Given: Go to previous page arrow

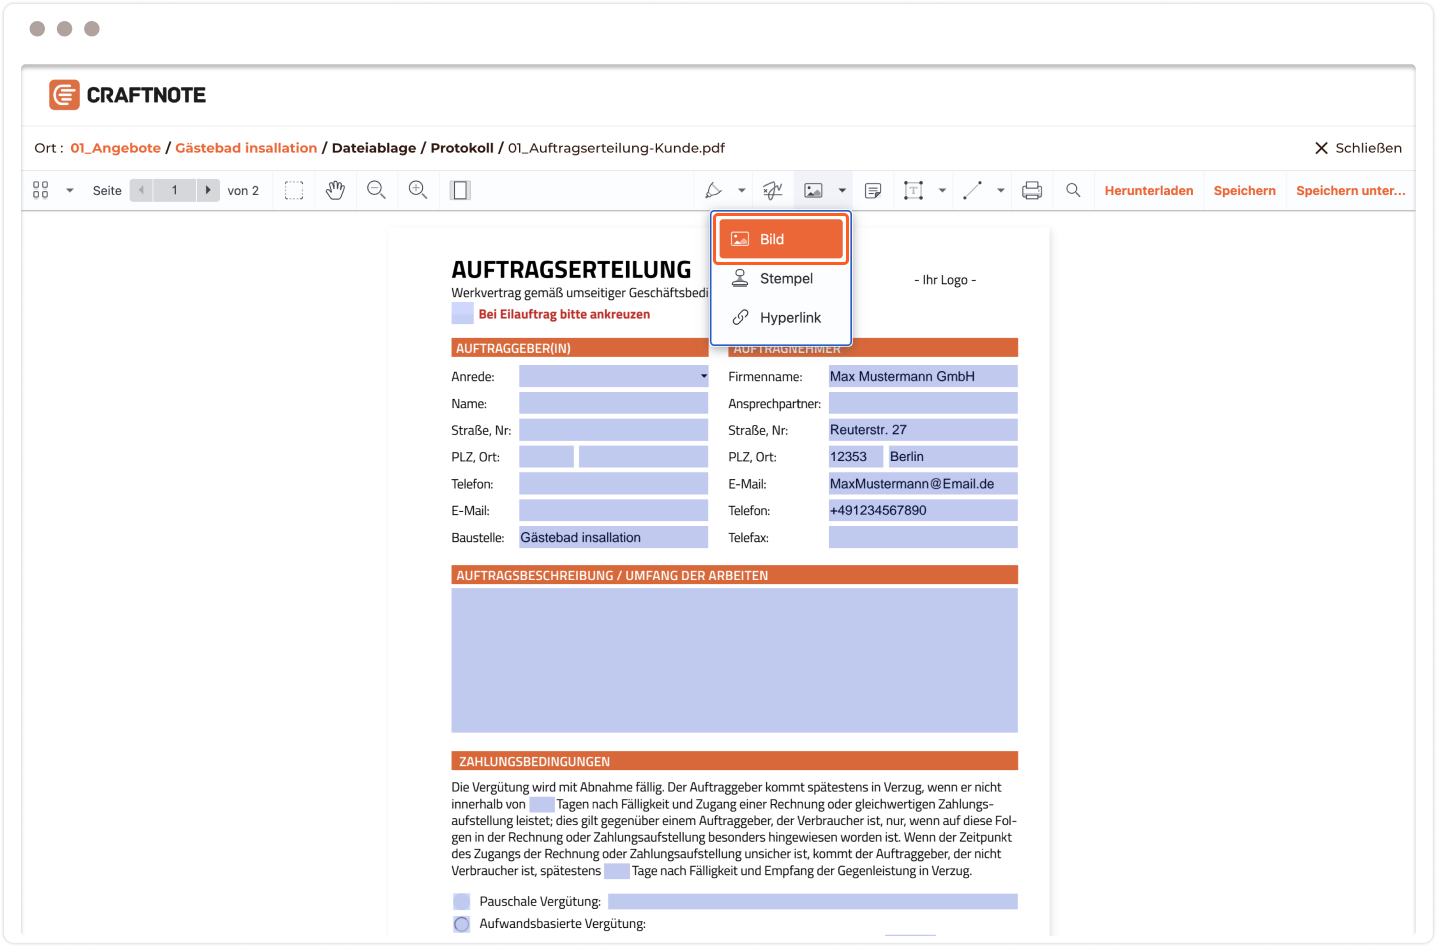Looking at the screenshot, I should [x=142, y=190].
